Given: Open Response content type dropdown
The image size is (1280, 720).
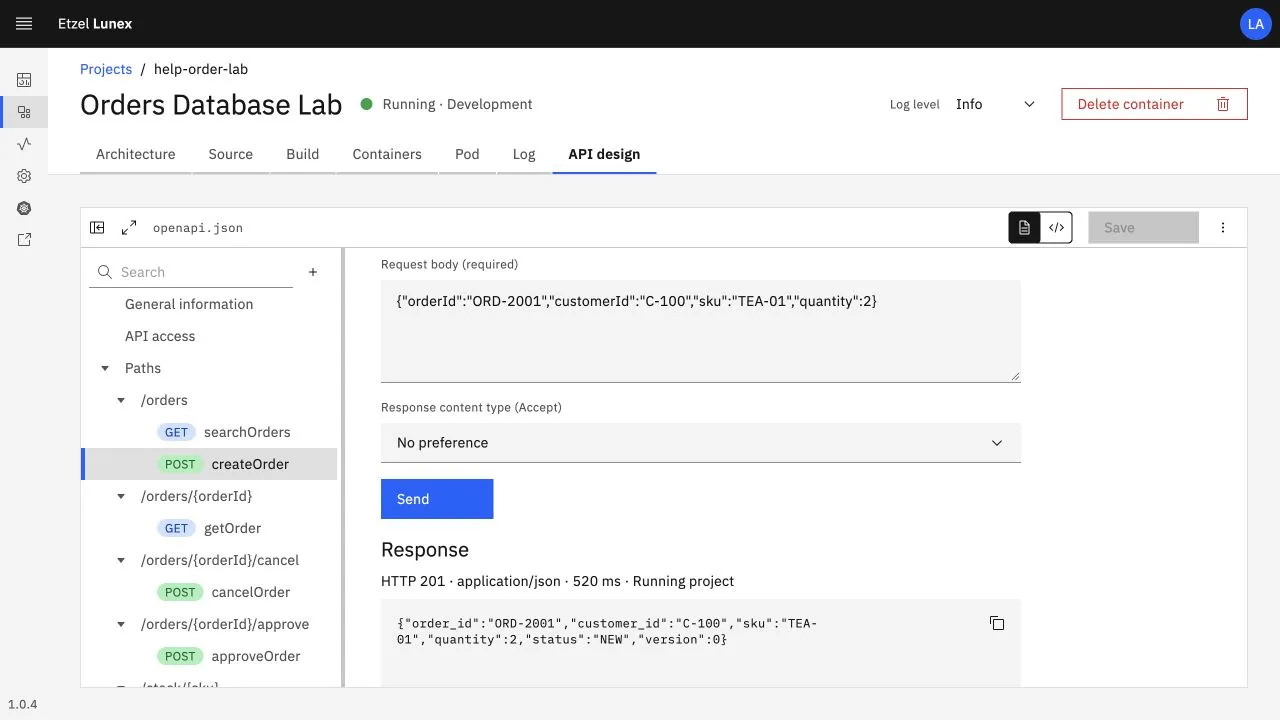Looking at the screenshot, I should click(701, 443).
